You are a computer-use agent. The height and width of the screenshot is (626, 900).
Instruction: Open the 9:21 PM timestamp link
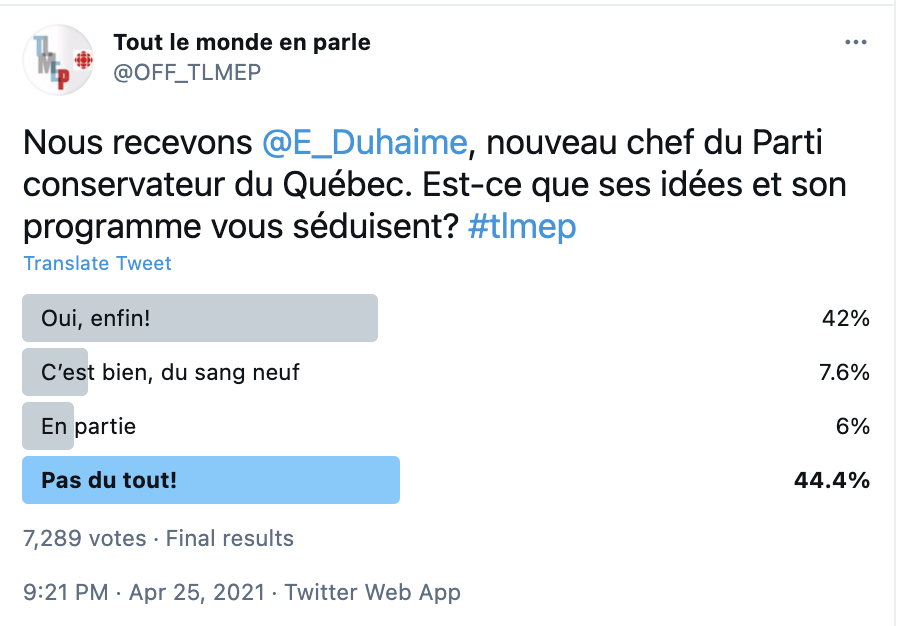point(65,592)
